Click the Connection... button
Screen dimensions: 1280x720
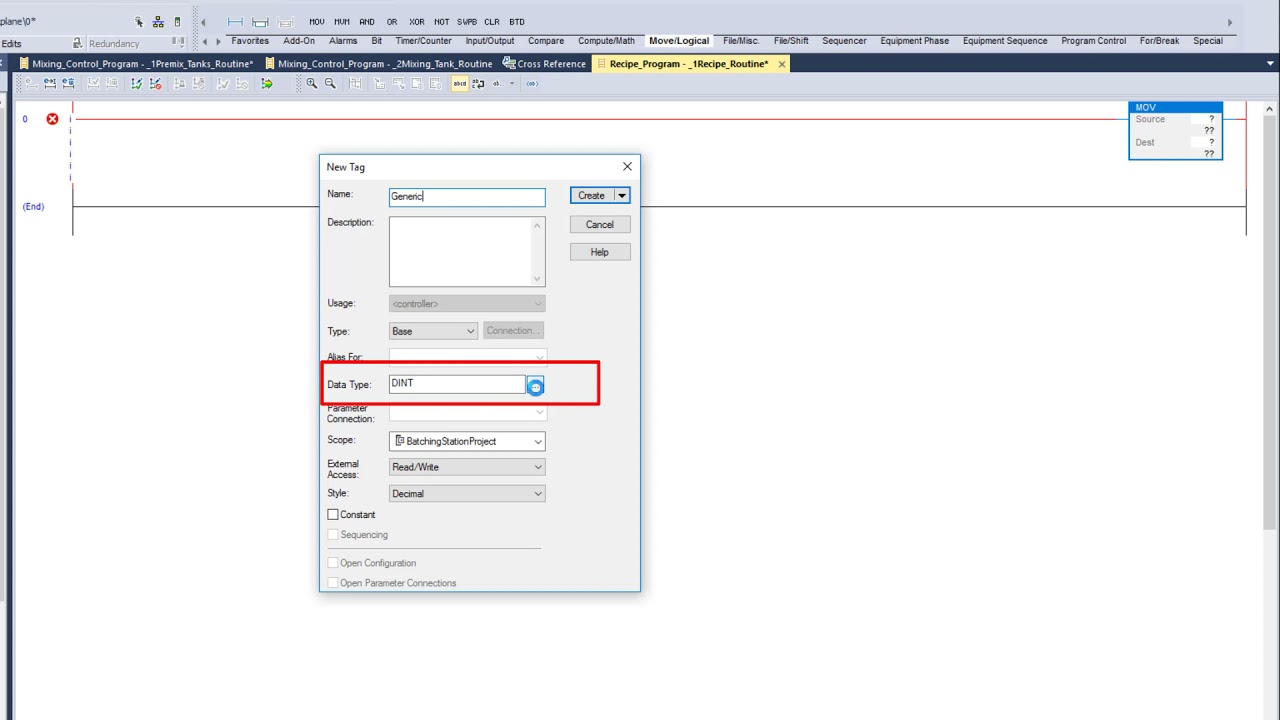coord(513,331)
